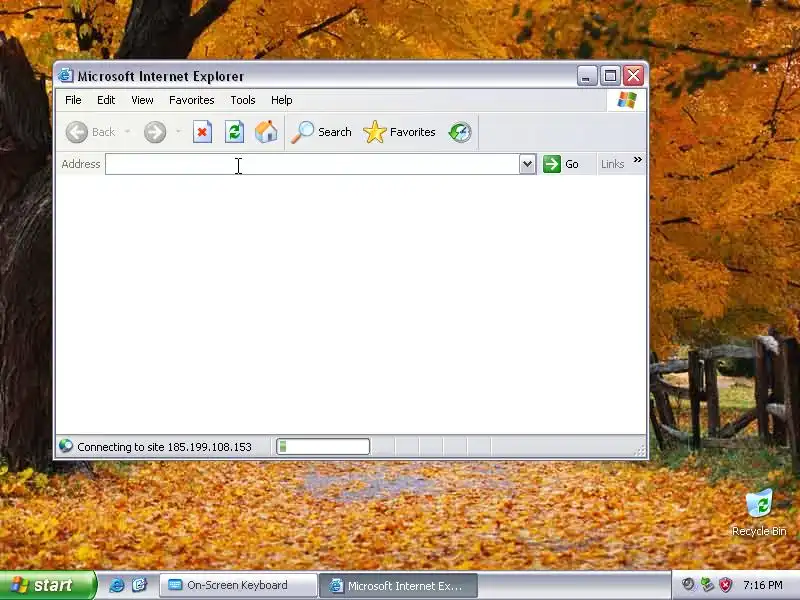Open the History pane icon

point(460,132)
